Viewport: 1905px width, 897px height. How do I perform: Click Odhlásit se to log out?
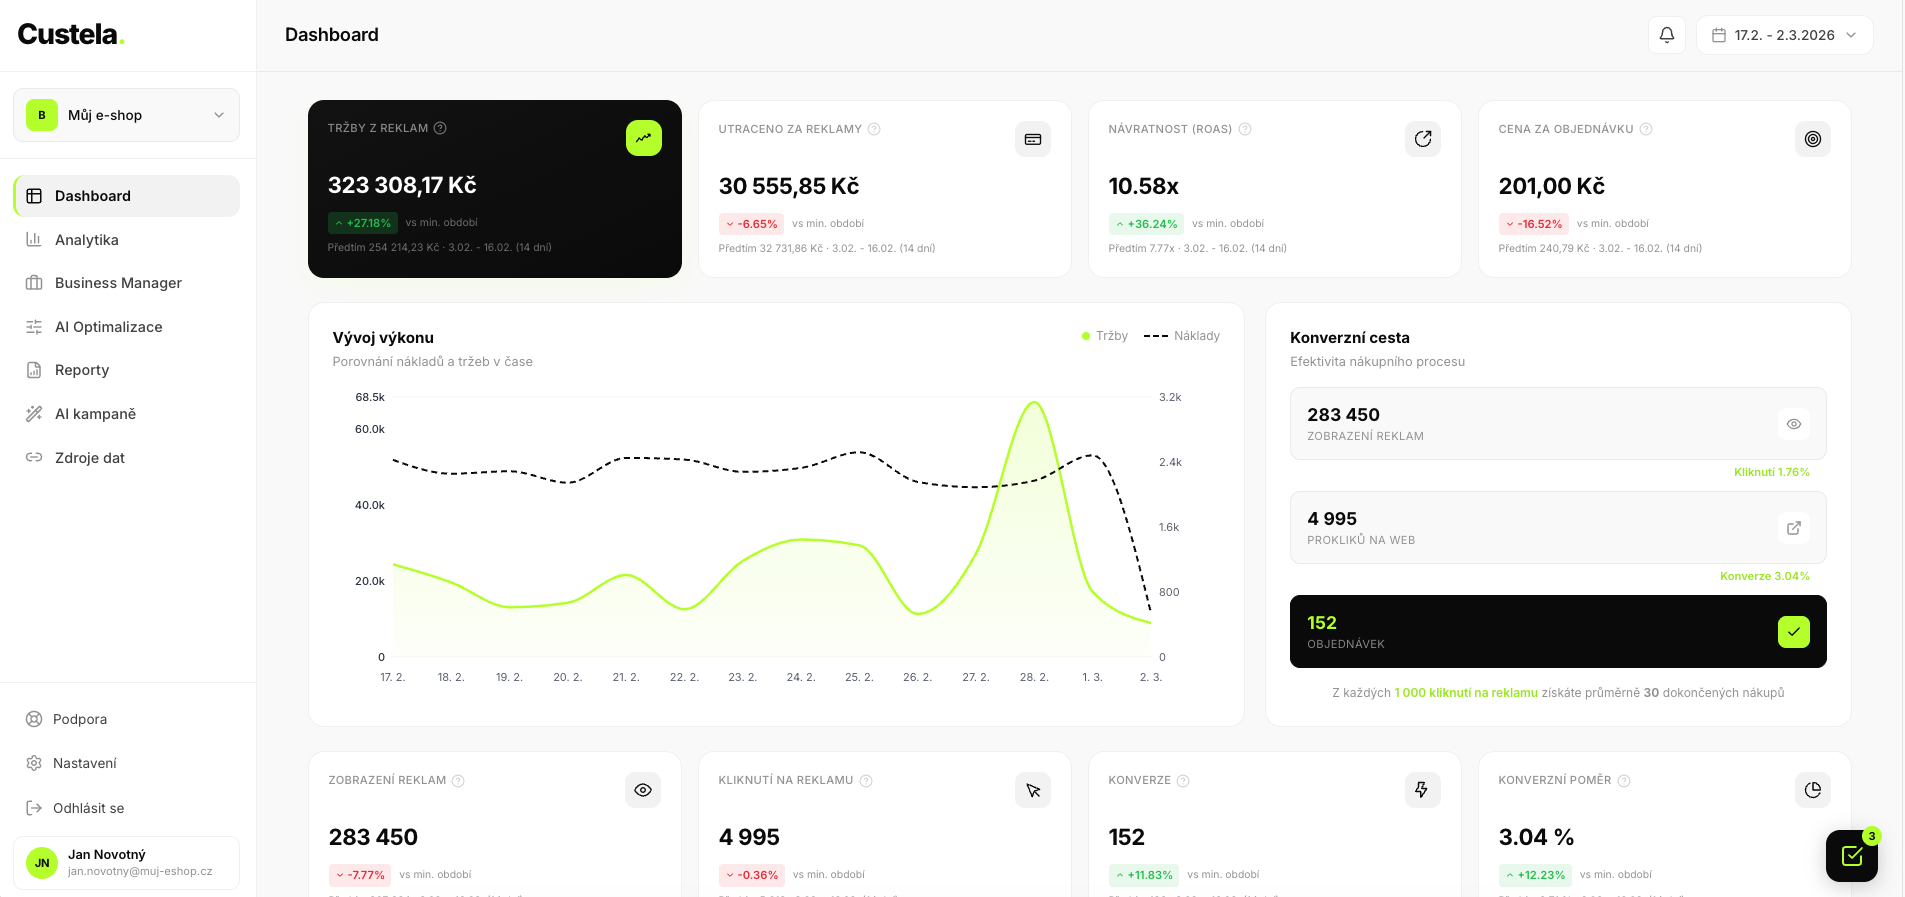tap(88, 808)
